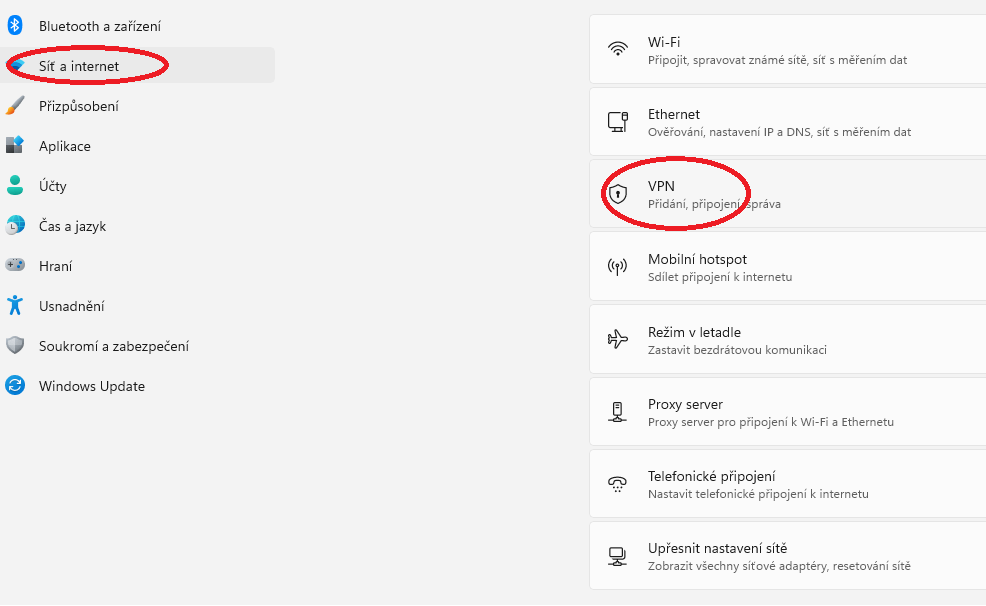Open the Wi-Fi settings card
986x606 pixels.
[788, 49]
